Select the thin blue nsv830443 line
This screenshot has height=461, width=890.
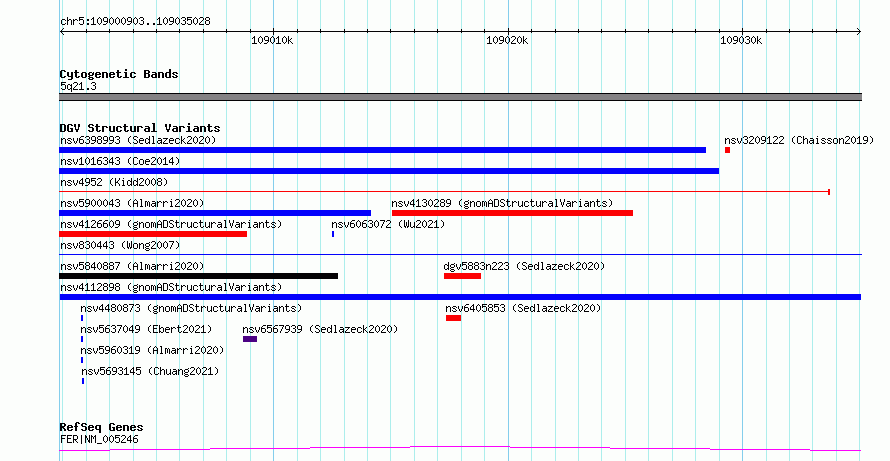coord(460,255)
